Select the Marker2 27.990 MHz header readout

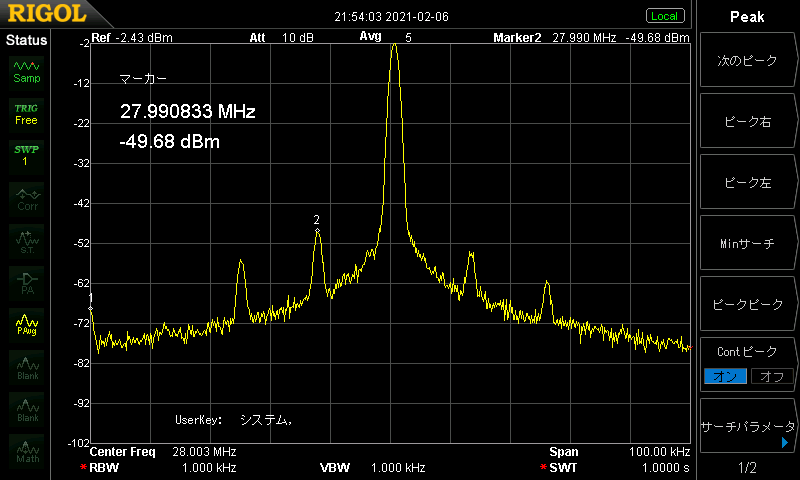coord(591,38)
